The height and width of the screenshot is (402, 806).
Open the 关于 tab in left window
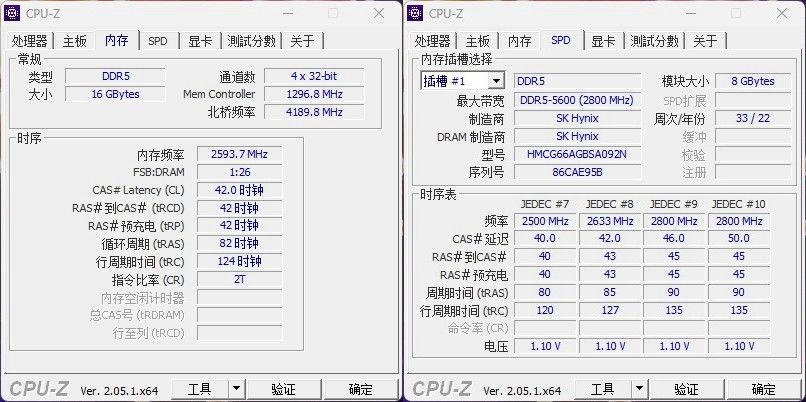pyautogui.click(x=302, y=41)
